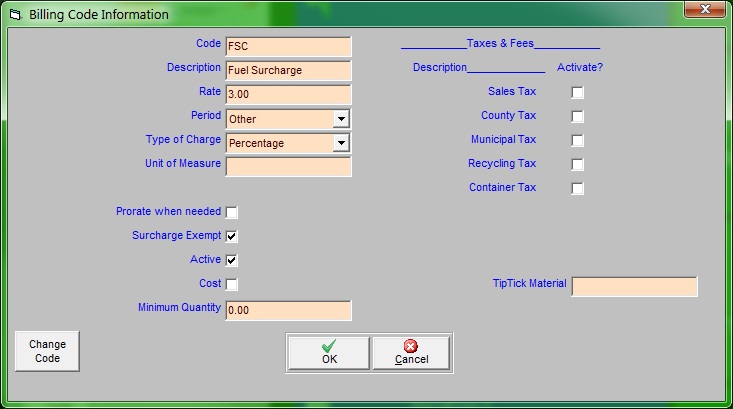Check the Cost checkbox
Screen dimensions: 733x409
click(x=231, y=284)
